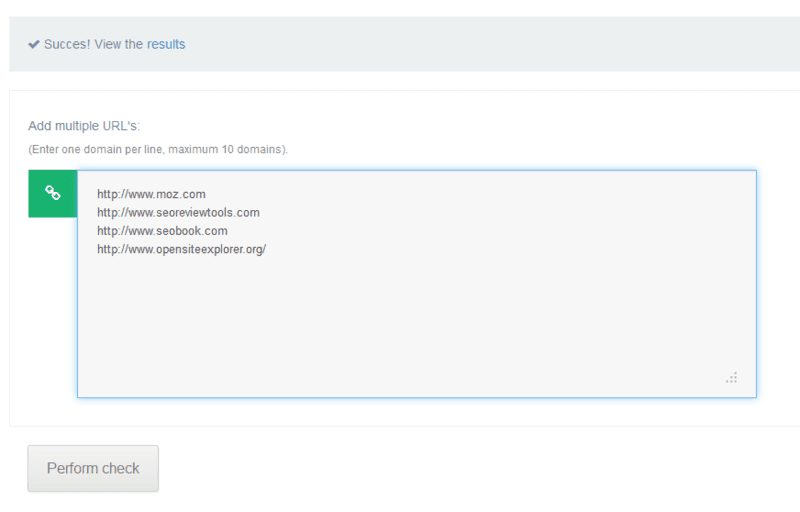
Task: Click the success checkmark icon
Action: [34, 44]
